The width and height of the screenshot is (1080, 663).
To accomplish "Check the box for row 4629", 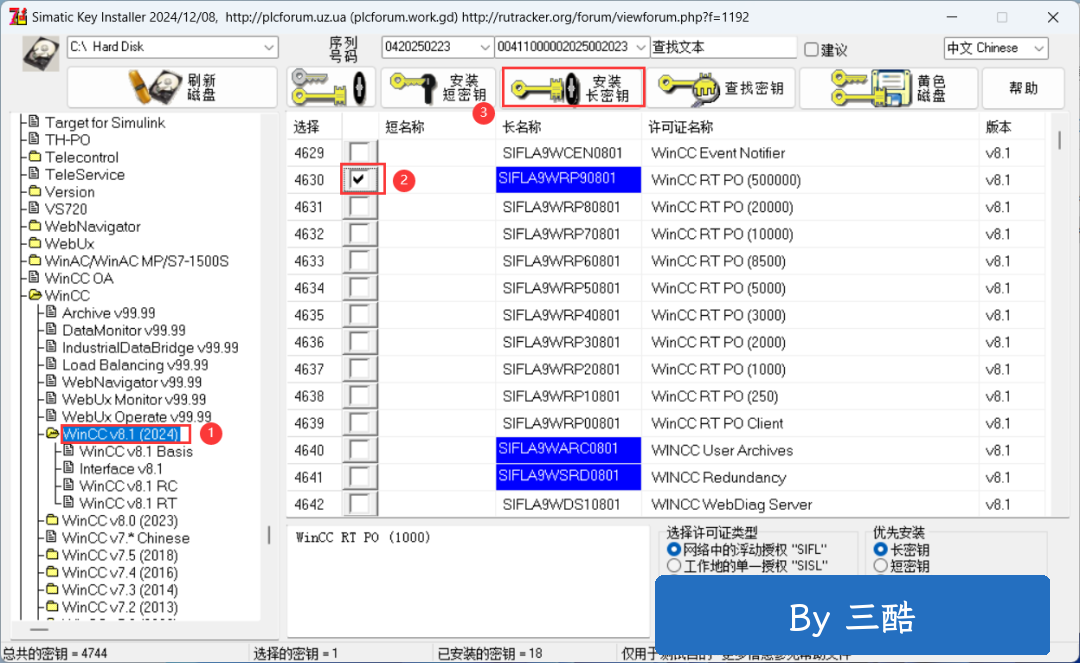I will pos(359,153).
